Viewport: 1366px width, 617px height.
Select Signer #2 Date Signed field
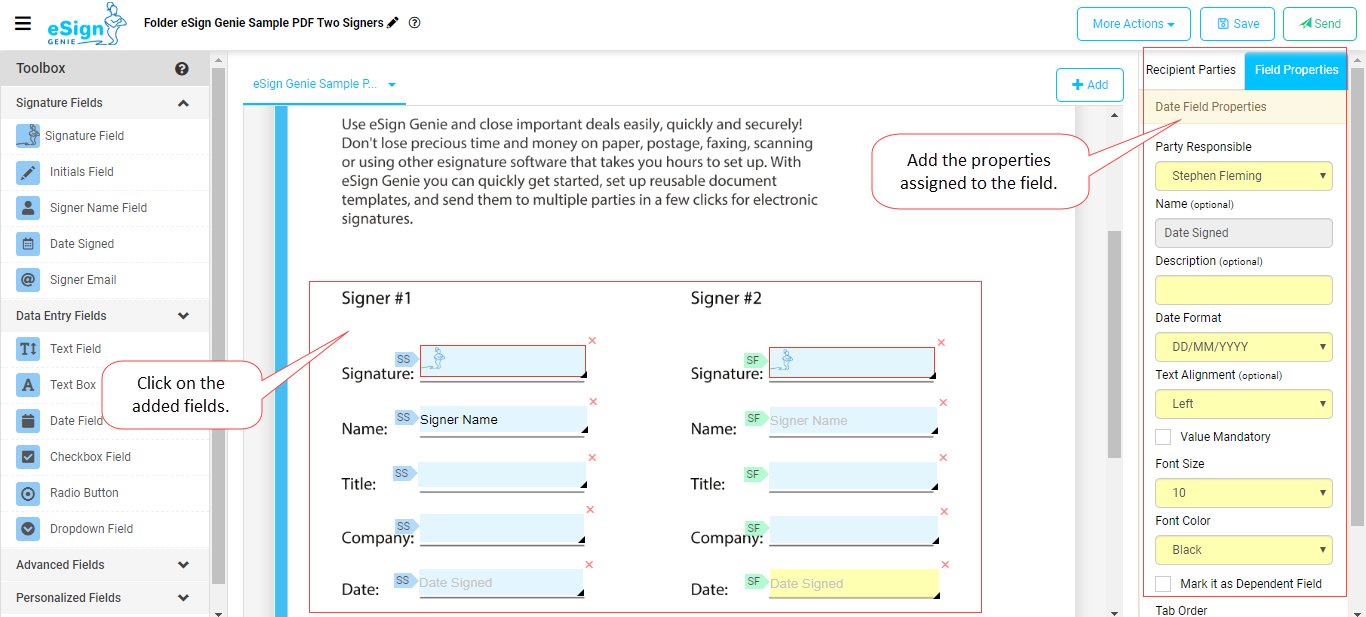855,584
